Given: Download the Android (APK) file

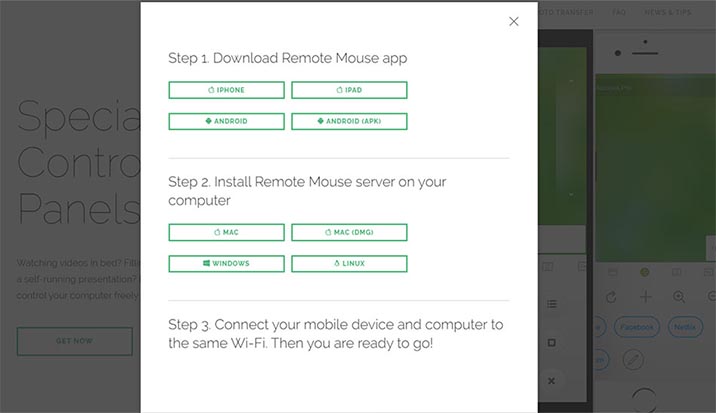Looking at the screenshot, I should click(x=349, y=122).
